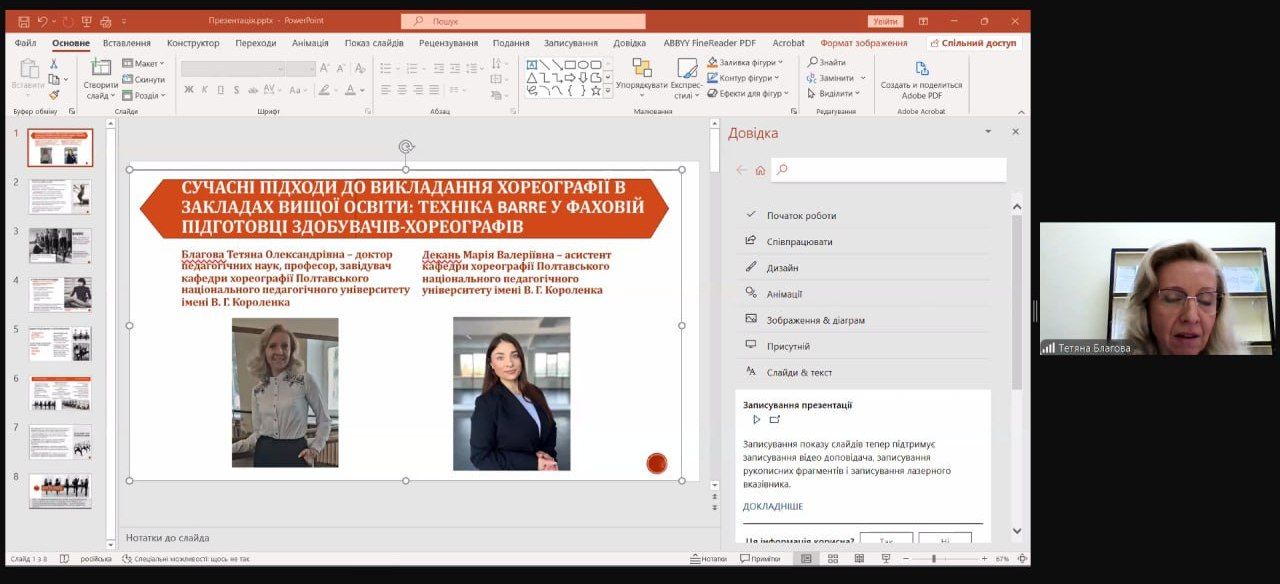Screen dimensions: 1280x584
Task: Click the Save icon in the title bar
Action: click(23, 21)
